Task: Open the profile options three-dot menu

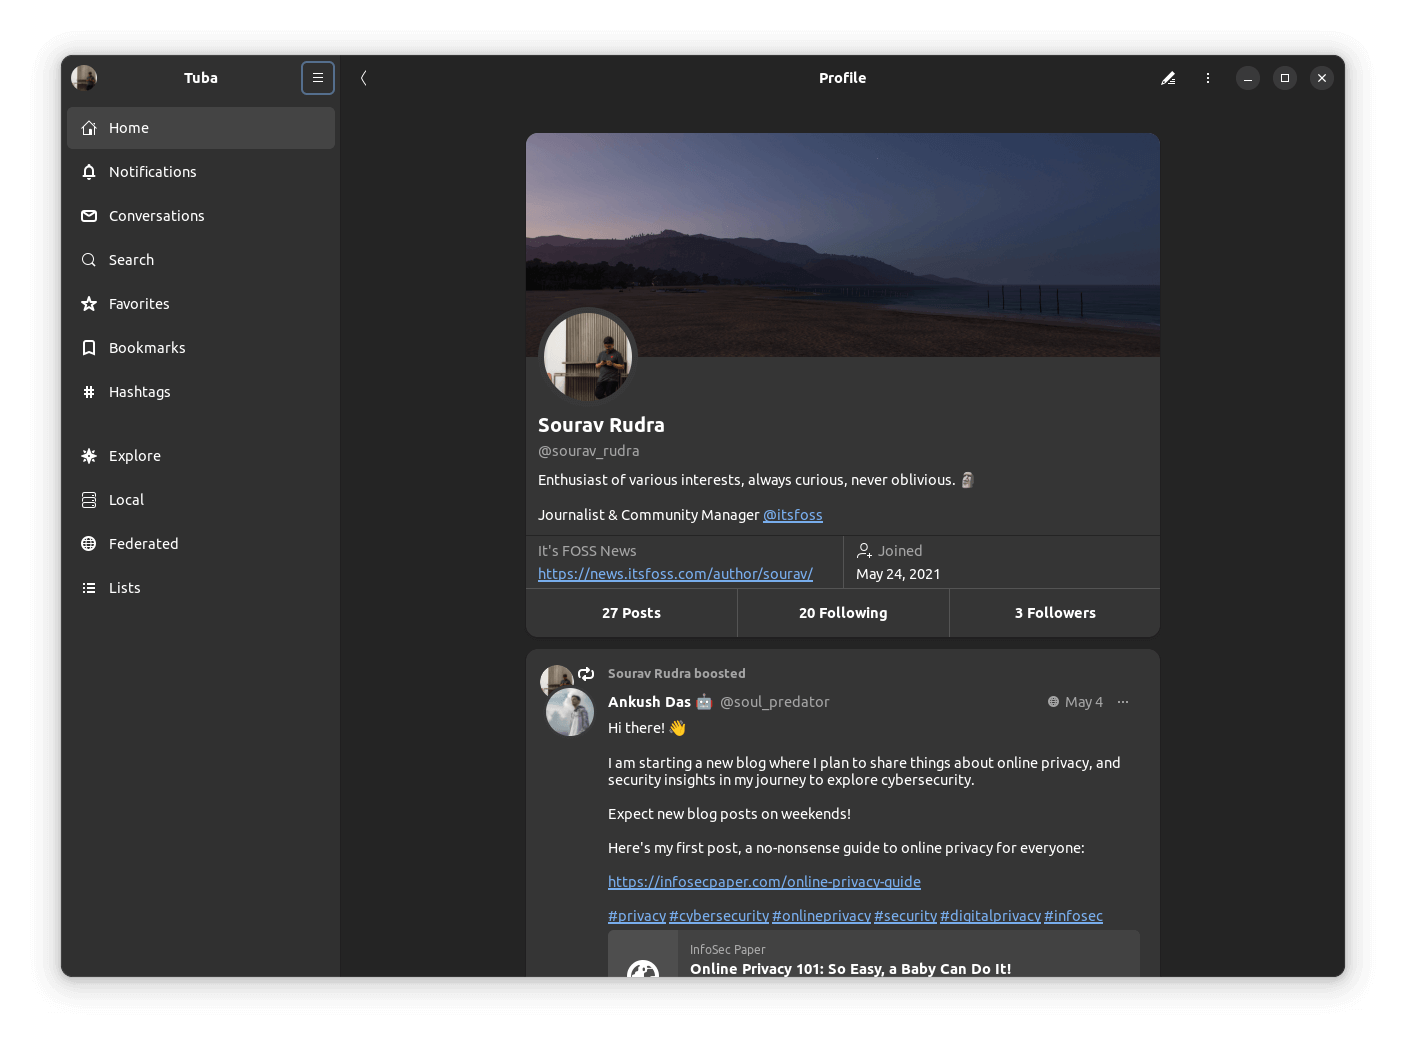Action: tap(1207, 77)
